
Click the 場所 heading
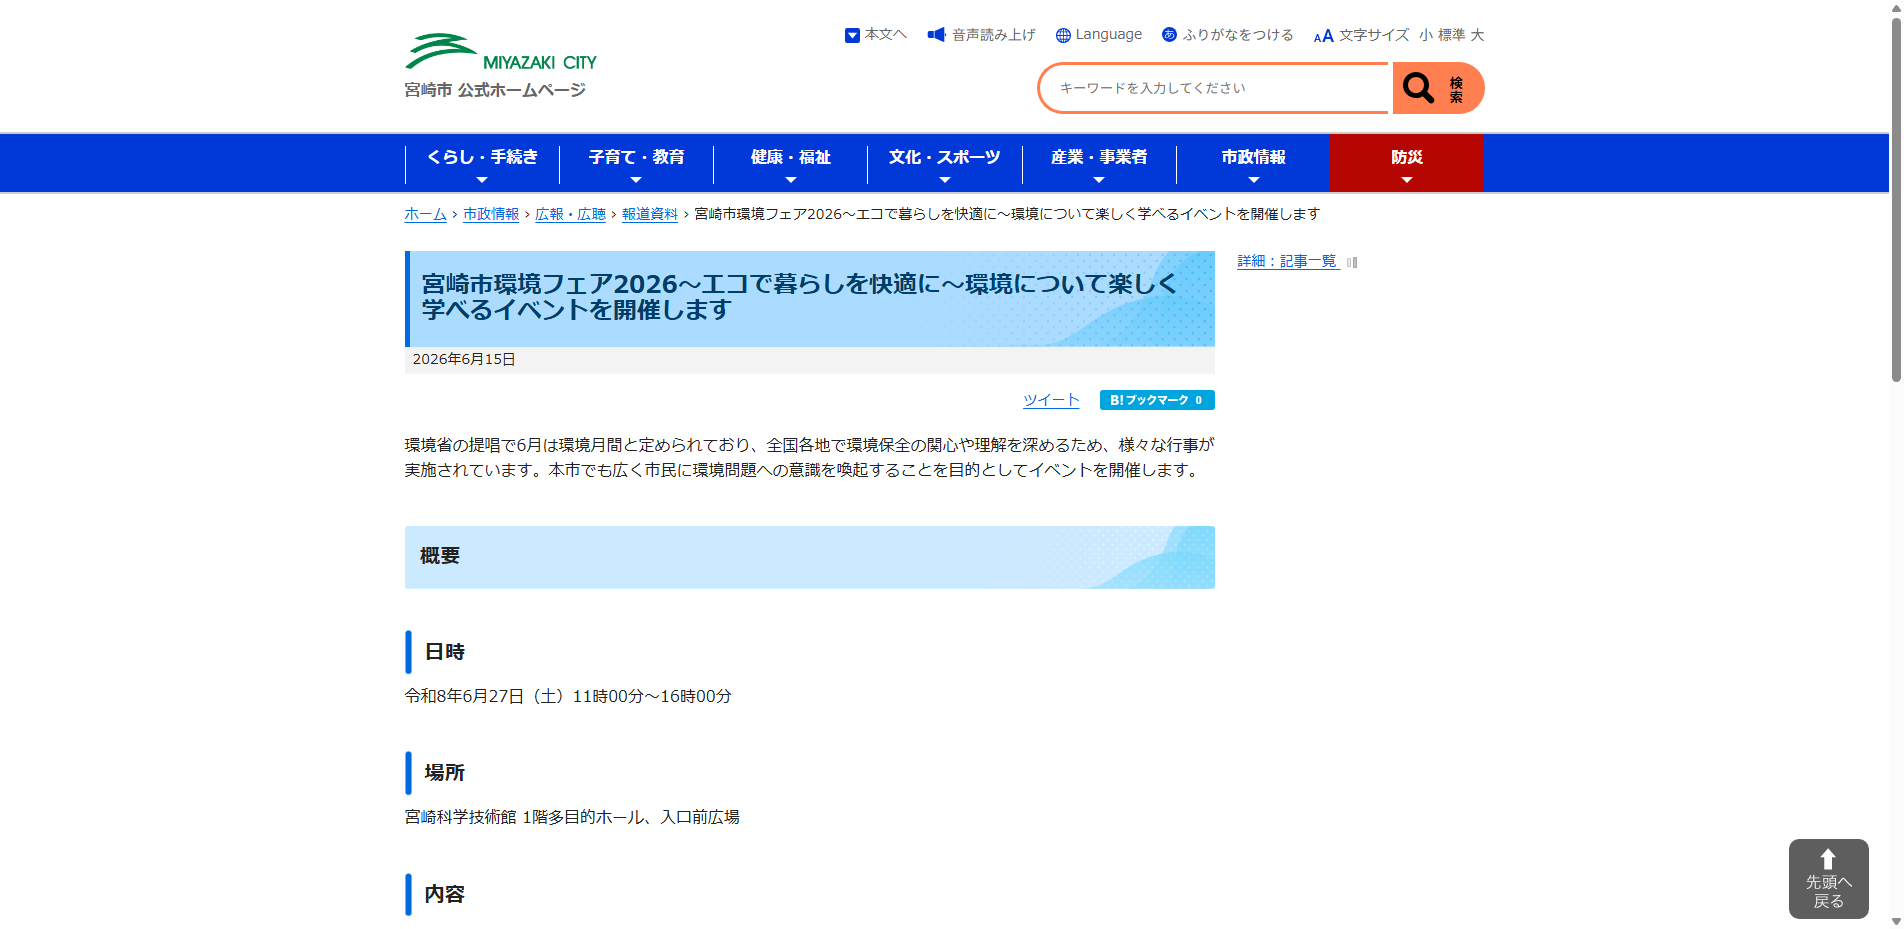(x=445, y=773)
